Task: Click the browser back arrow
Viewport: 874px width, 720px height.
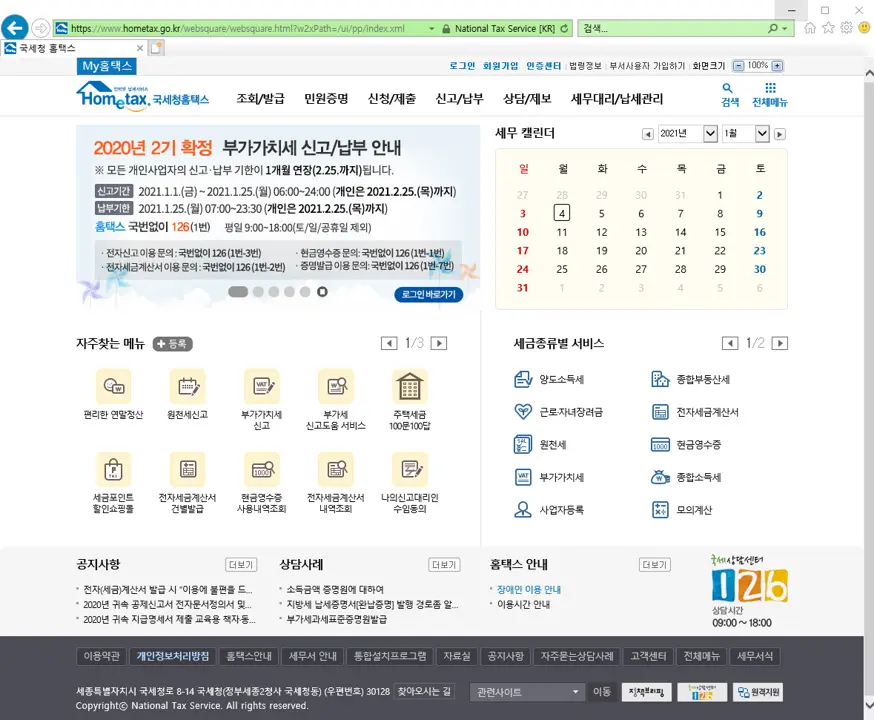Action: point(15,28)
